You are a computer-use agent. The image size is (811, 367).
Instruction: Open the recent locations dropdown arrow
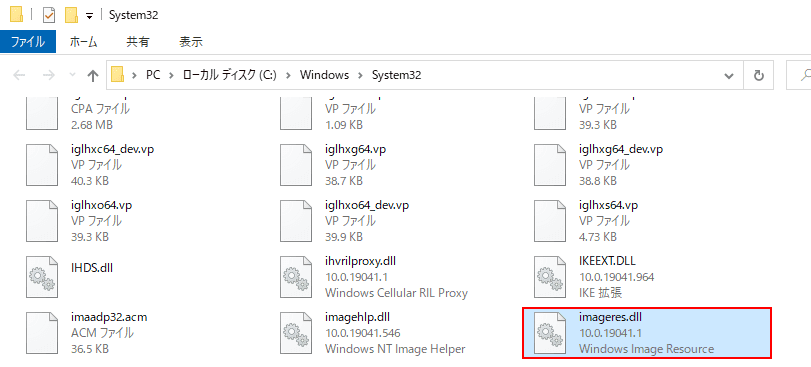coord(72,75)
